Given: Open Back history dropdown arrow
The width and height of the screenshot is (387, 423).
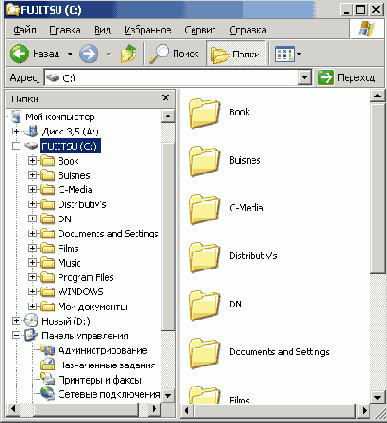Looking at the screenshot, I should pyautogui.click(x=70, y=54).
